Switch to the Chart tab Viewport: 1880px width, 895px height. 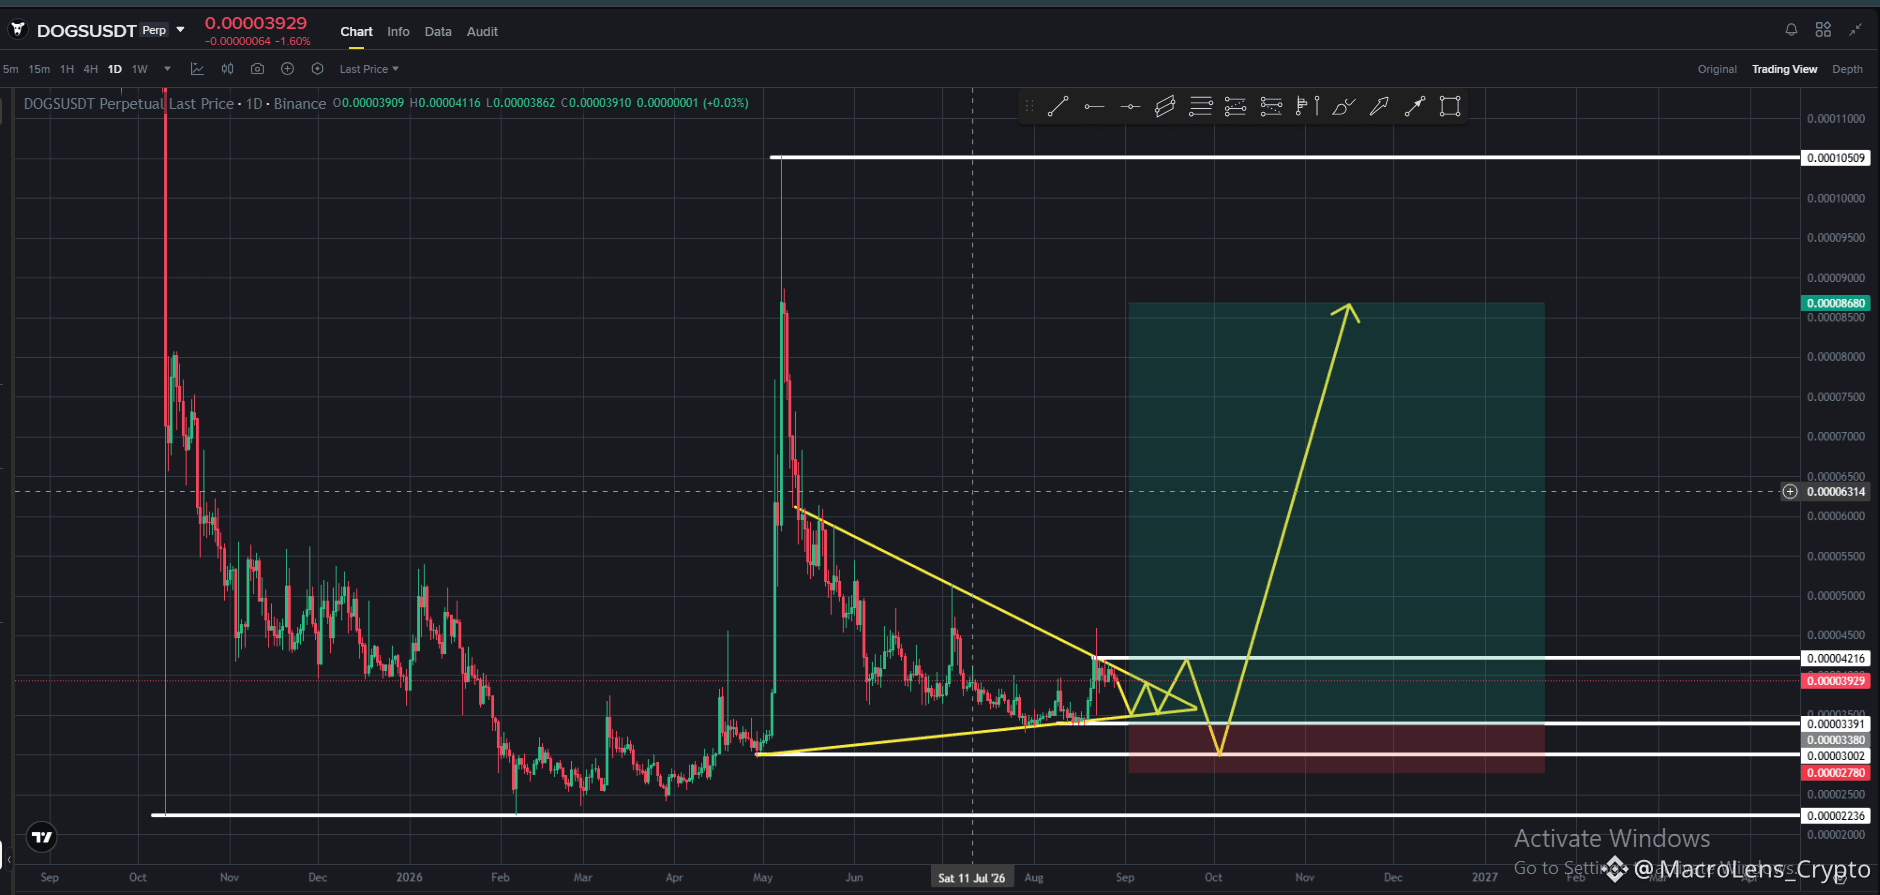pyautogui.click(x=356, y=32)
